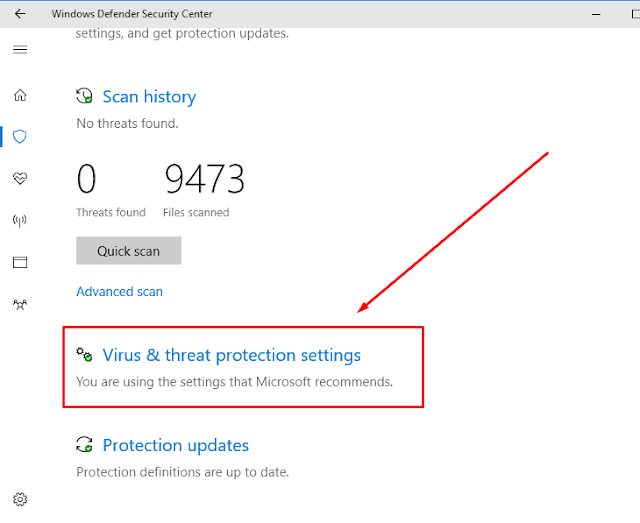Start a Quick scan
This screenshot has width=640, height=523.
click(x=129, y=251)
